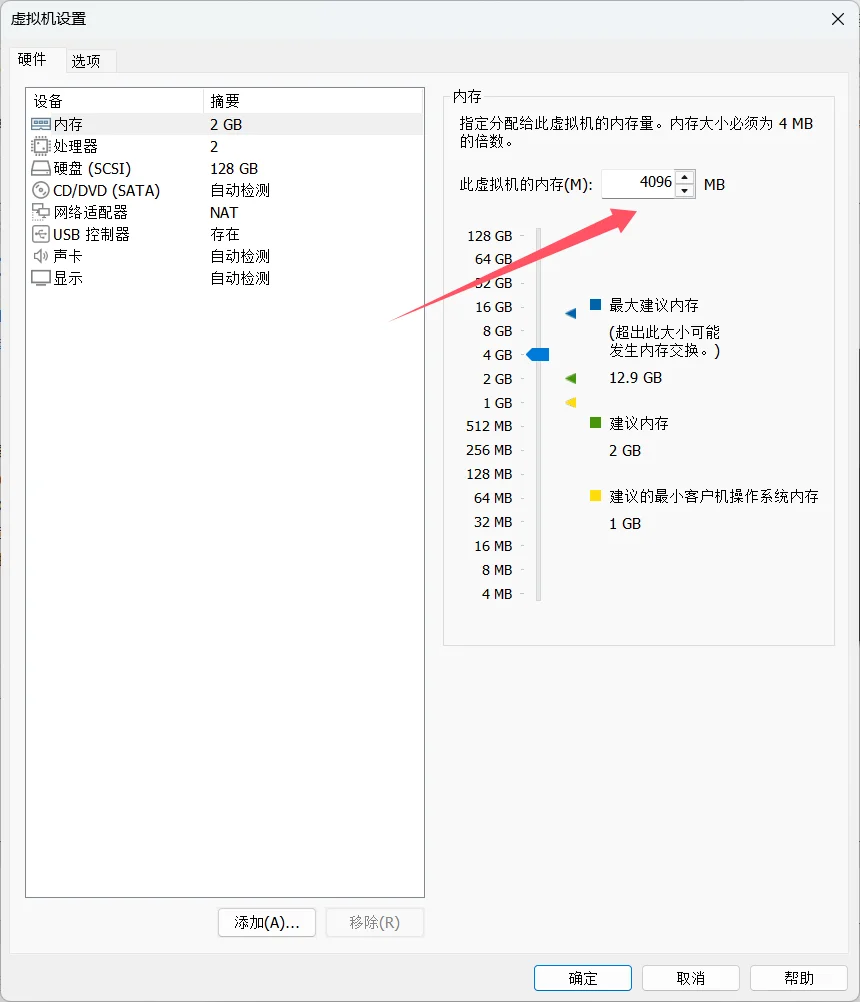
Task: Click the 自动检测 summary of 显示
Action: [240, 279]
